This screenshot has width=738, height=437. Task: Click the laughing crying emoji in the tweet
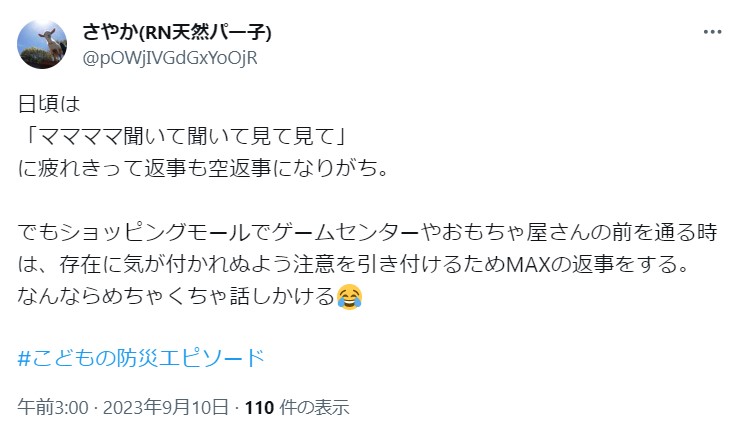[349, 297]
